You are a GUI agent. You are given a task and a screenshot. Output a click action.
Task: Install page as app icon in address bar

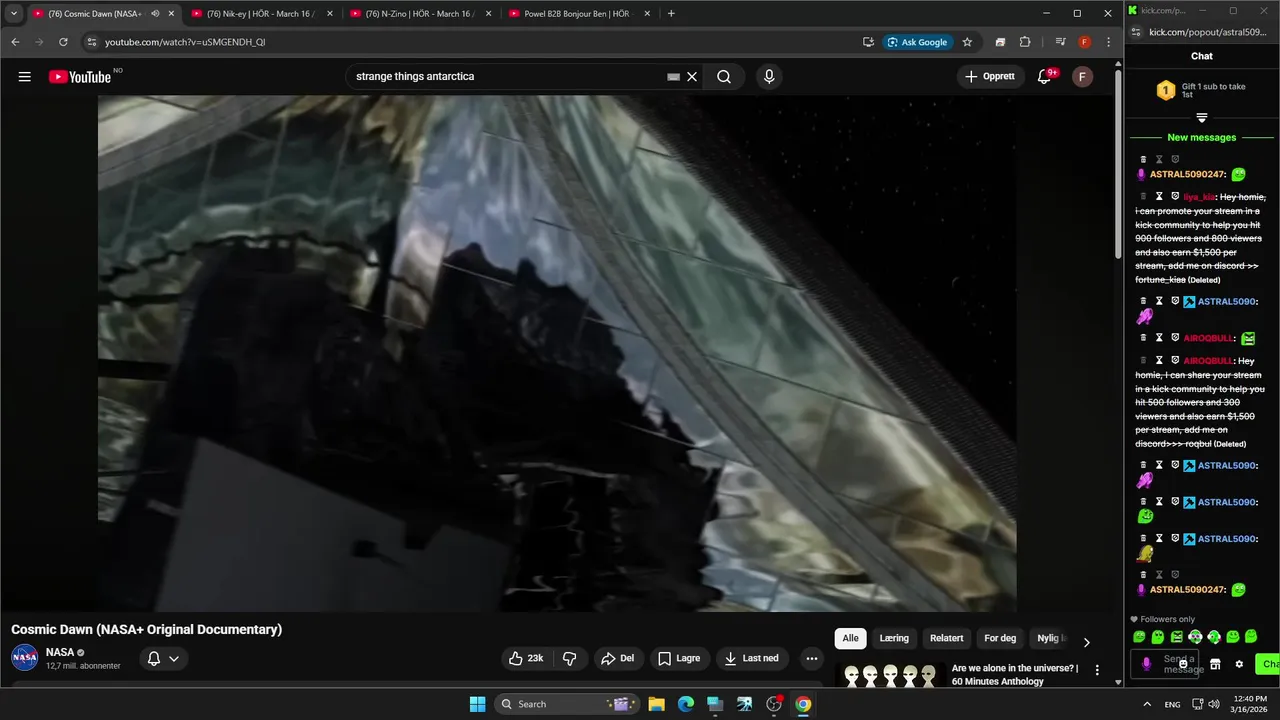(x=868, y=42)
